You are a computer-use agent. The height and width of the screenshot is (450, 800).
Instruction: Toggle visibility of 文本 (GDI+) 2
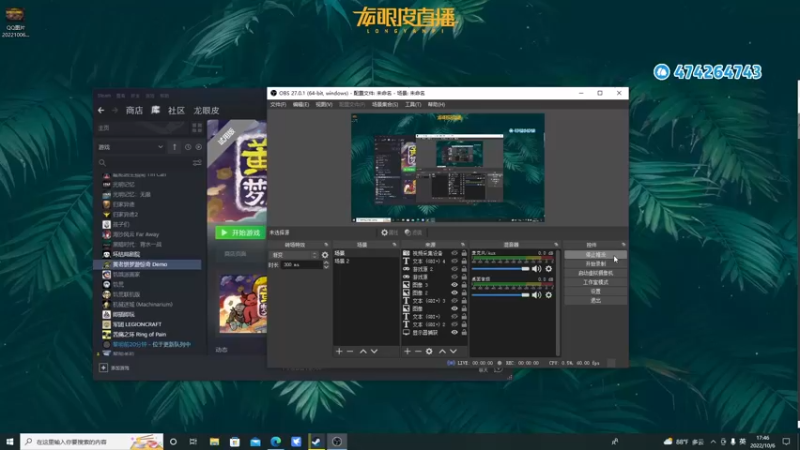[x=454, y=324]
